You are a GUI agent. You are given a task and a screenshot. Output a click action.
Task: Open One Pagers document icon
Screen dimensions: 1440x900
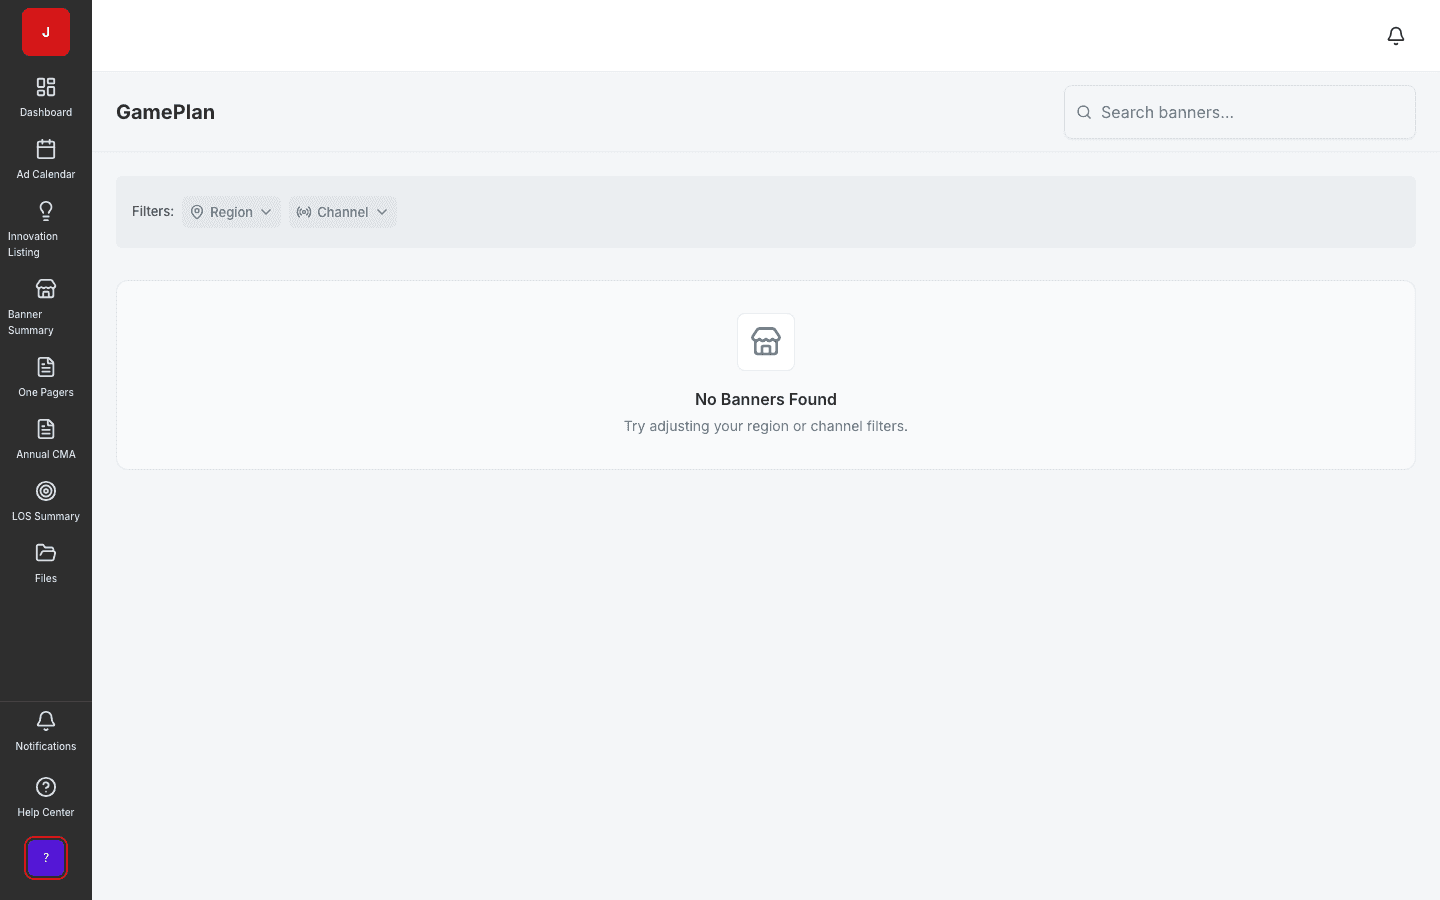click(46, 367)
